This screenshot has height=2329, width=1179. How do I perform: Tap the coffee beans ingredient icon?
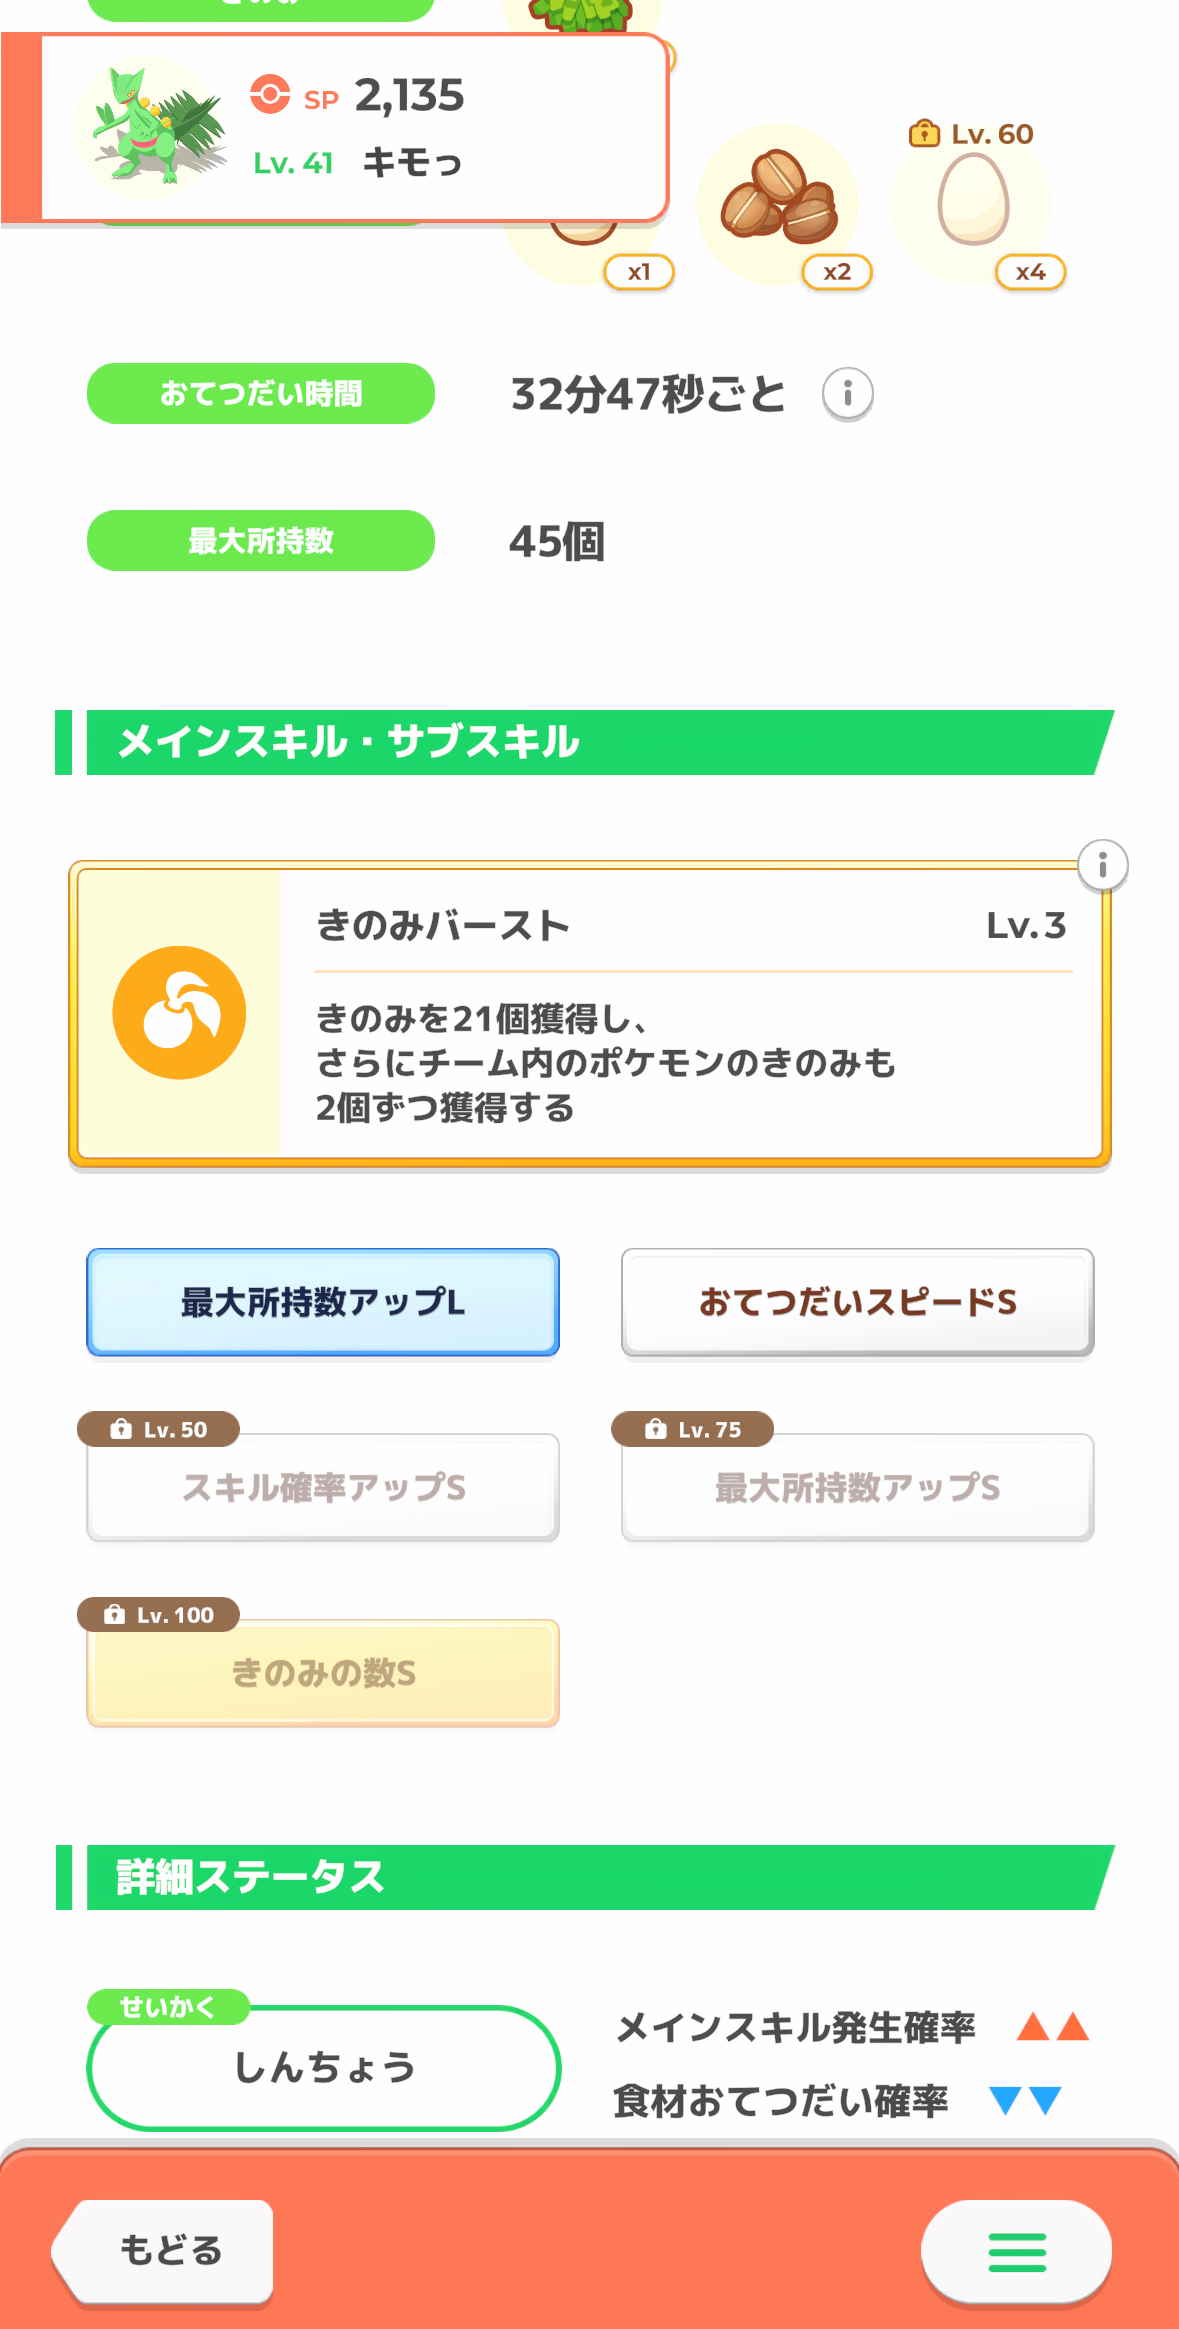pyautogui.click(x=779, y=198)
